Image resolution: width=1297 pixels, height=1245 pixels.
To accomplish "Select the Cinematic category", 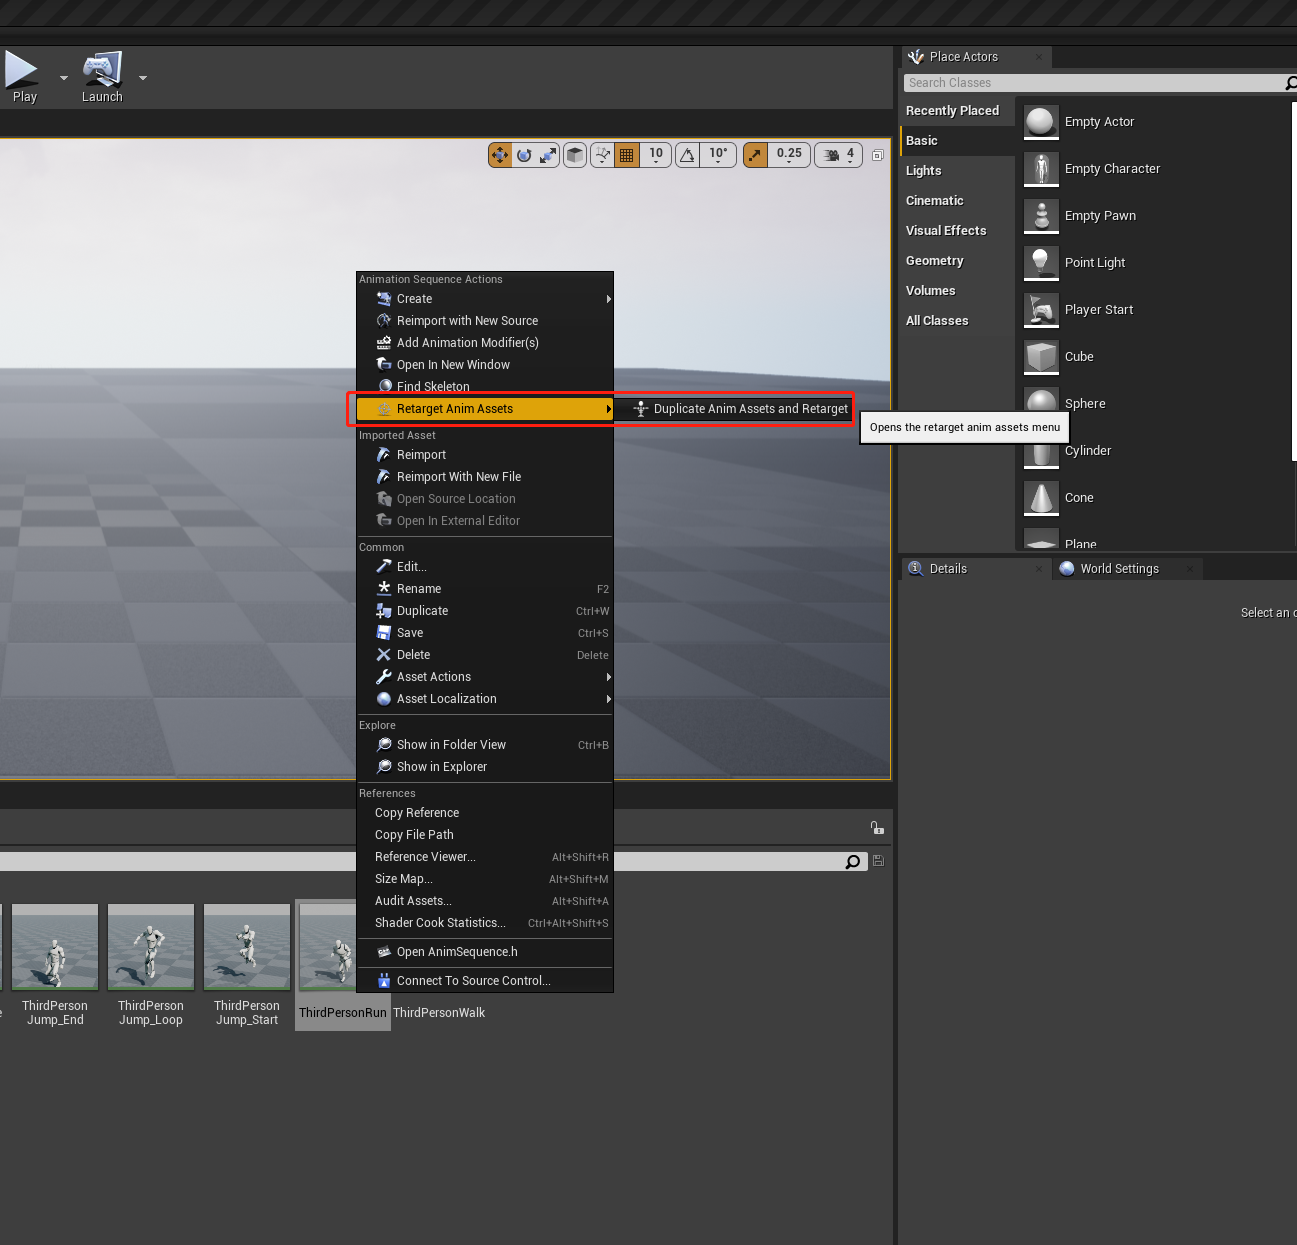I will pyautogui.click(x=957, y=201).
